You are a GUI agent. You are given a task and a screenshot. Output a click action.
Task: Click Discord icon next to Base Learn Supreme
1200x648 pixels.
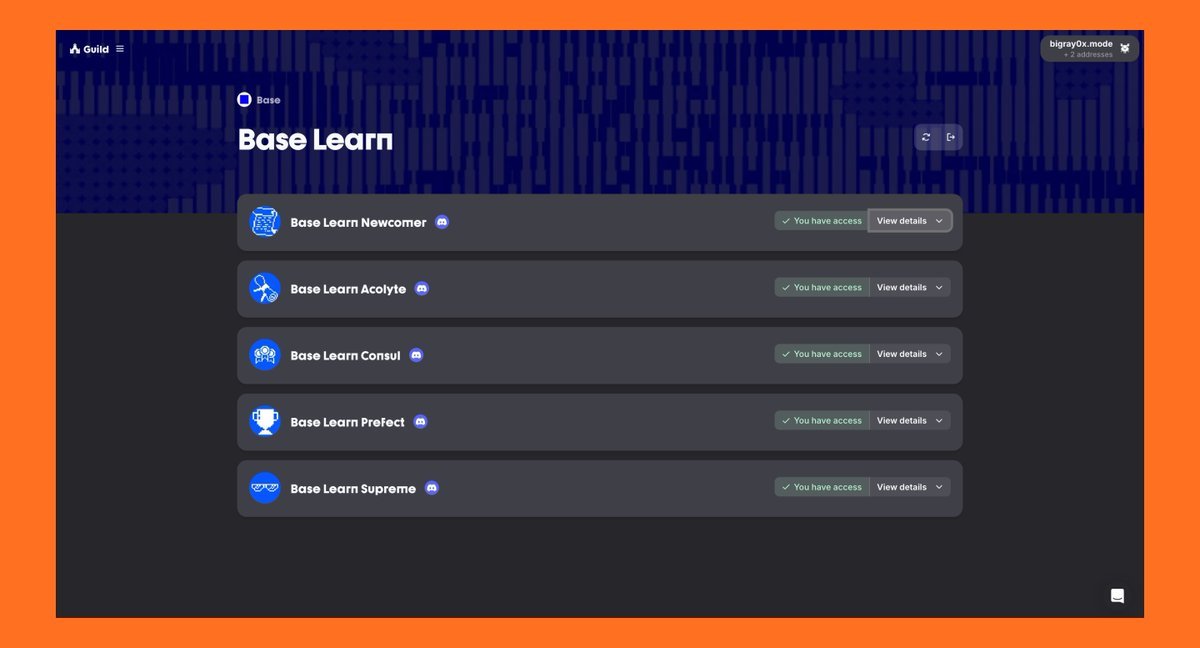[x=432, y=488]
